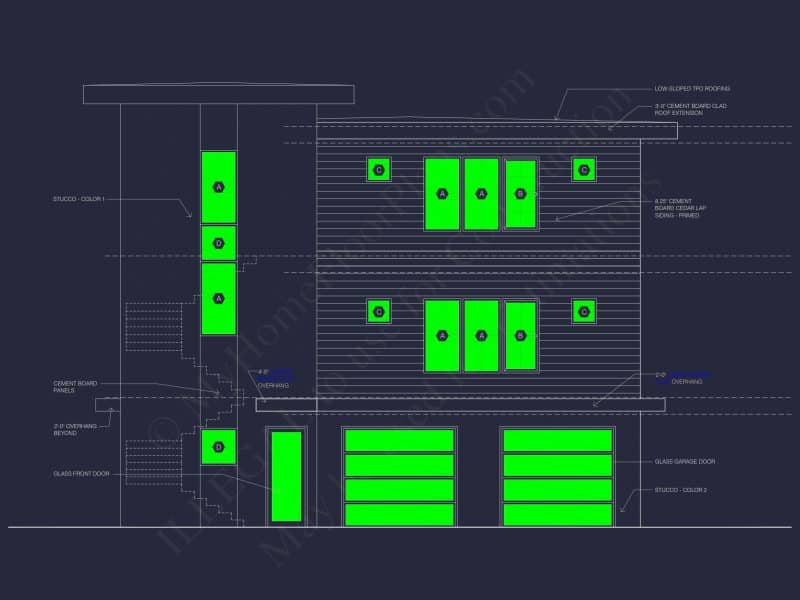Viewport: 800px width, 600px height.
Task: Click the C tag on the upper-floor right small window
Action: click(x=584, y=170)
